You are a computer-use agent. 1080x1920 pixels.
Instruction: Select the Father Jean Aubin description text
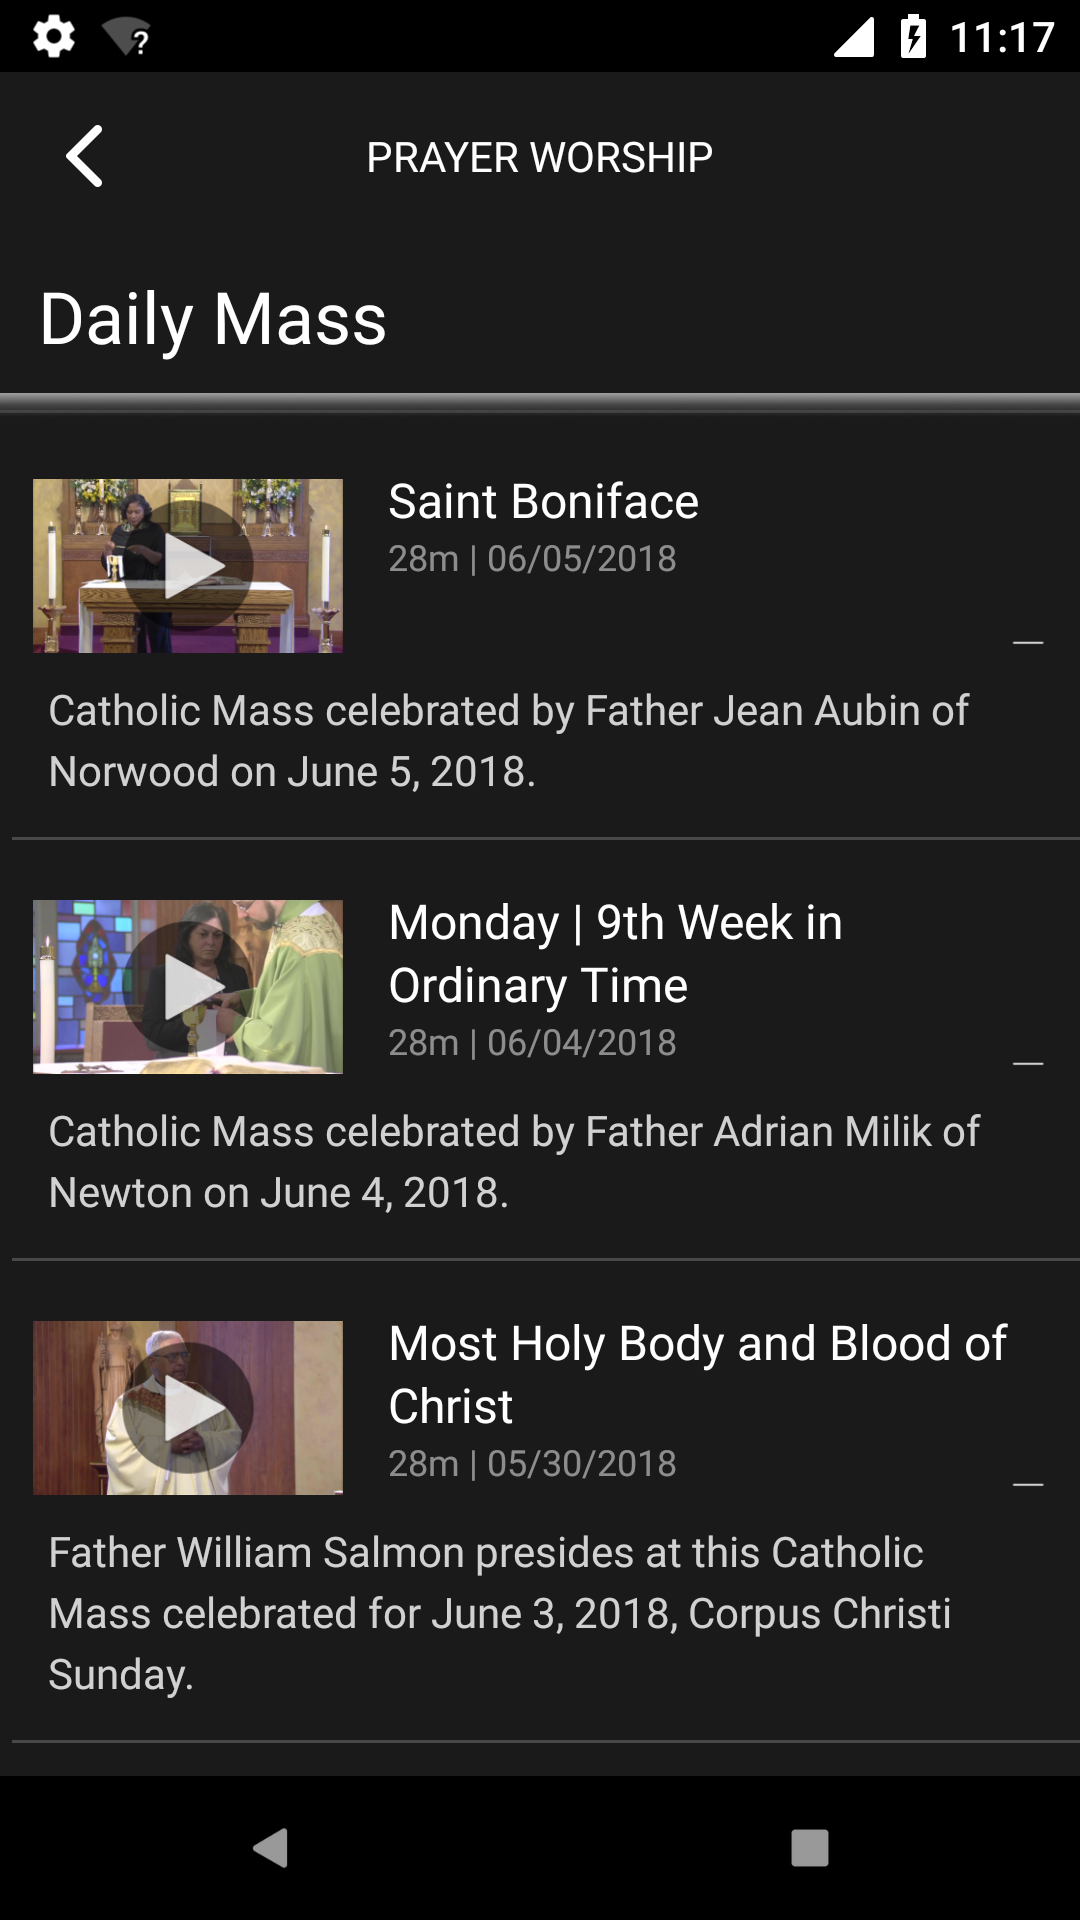508,741
